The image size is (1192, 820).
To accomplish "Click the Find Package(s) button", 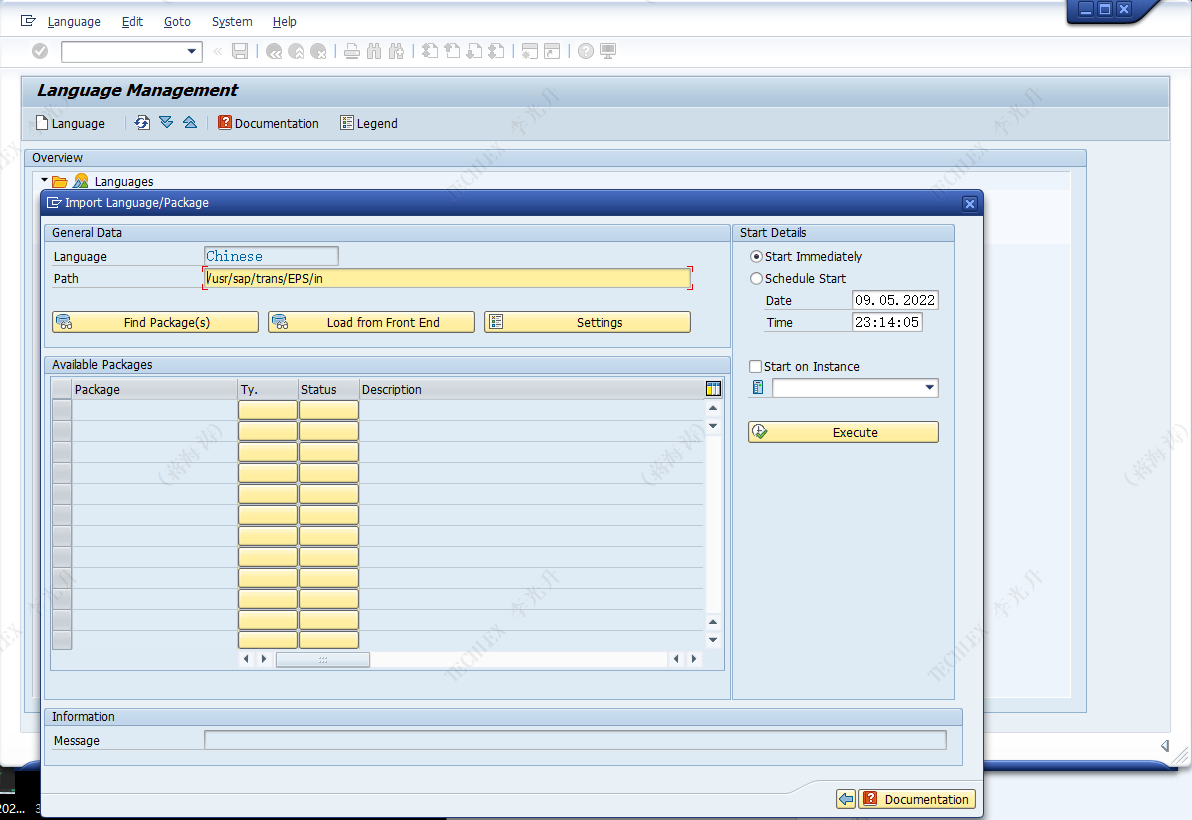I will [x=155, y=322].
